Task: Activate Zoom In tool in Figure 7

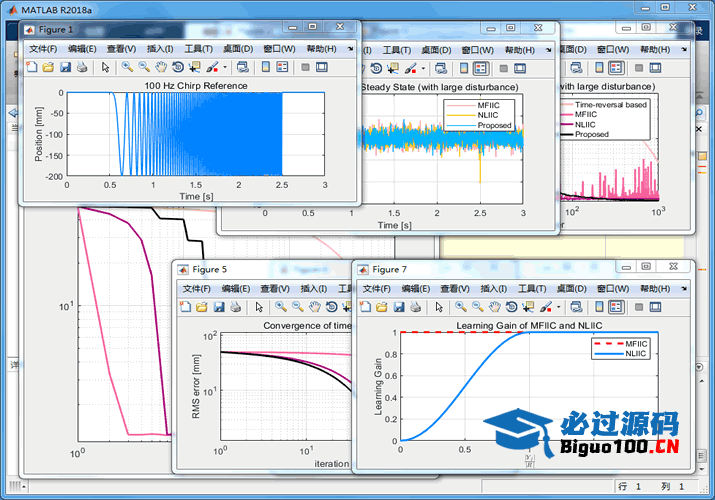Action: [x=461, y=307]
